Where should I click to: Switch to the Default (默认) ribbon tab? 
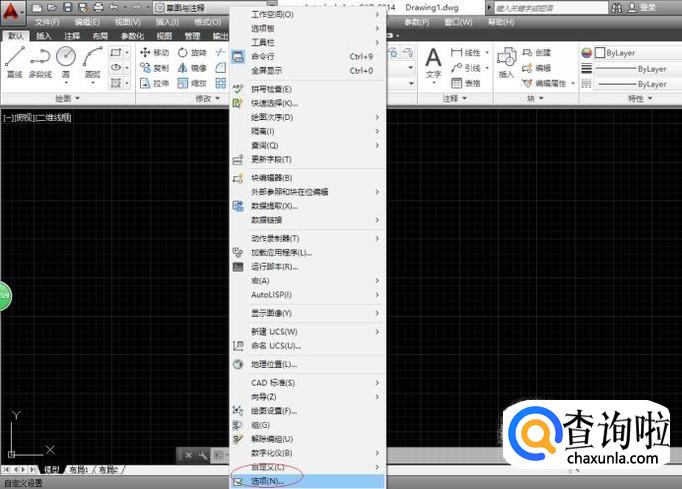[x=16, y=36]
